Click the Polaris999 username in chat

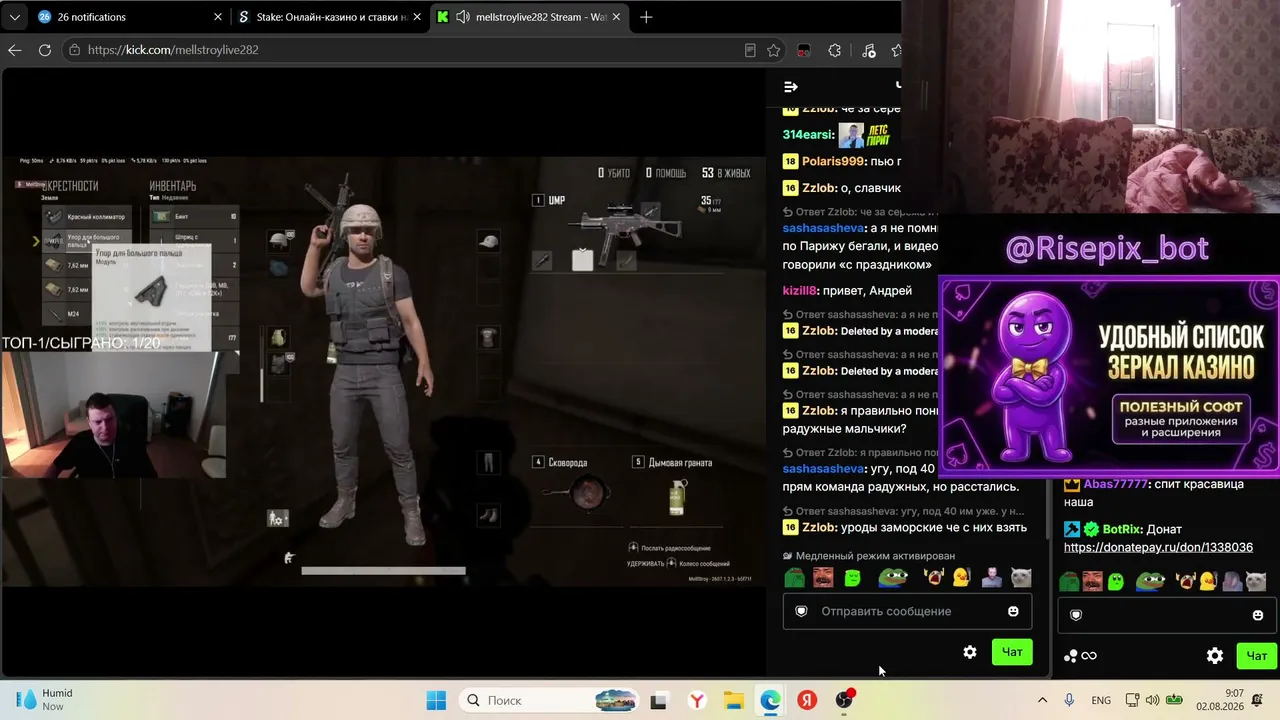click(x=833, y=161)
